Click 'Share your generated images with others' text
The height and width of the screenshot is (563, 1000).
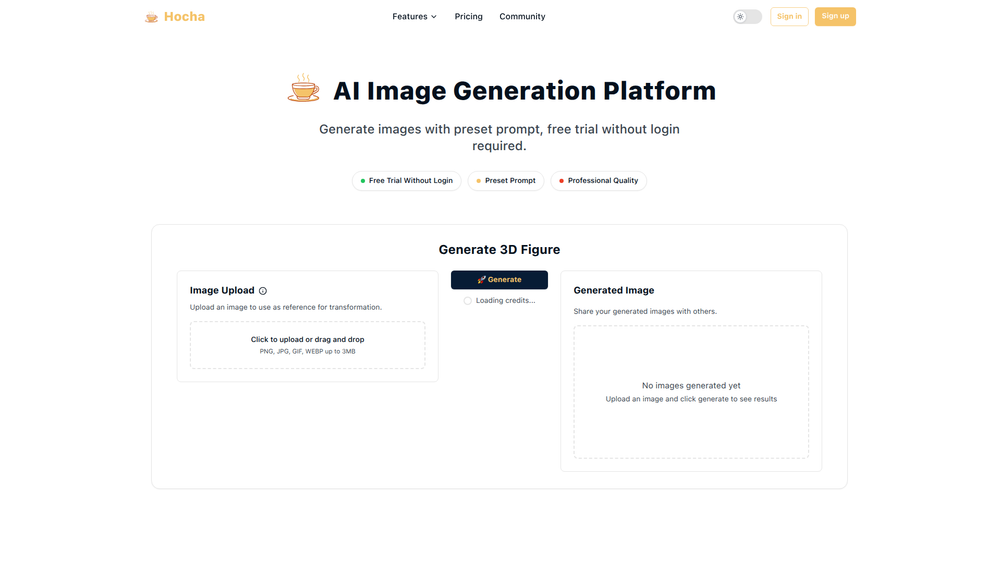[645, 311]
